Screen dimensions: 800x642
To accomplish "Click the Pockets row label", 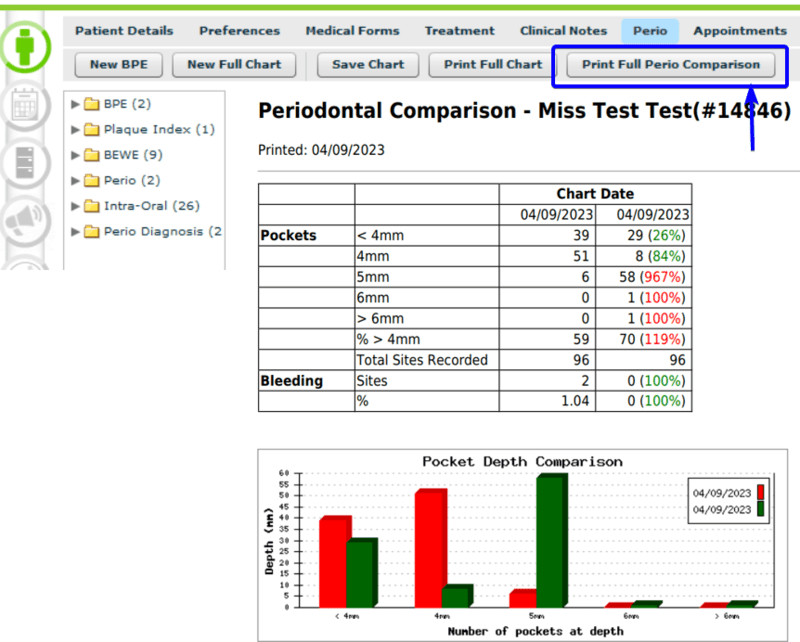I will pos(288,235).
